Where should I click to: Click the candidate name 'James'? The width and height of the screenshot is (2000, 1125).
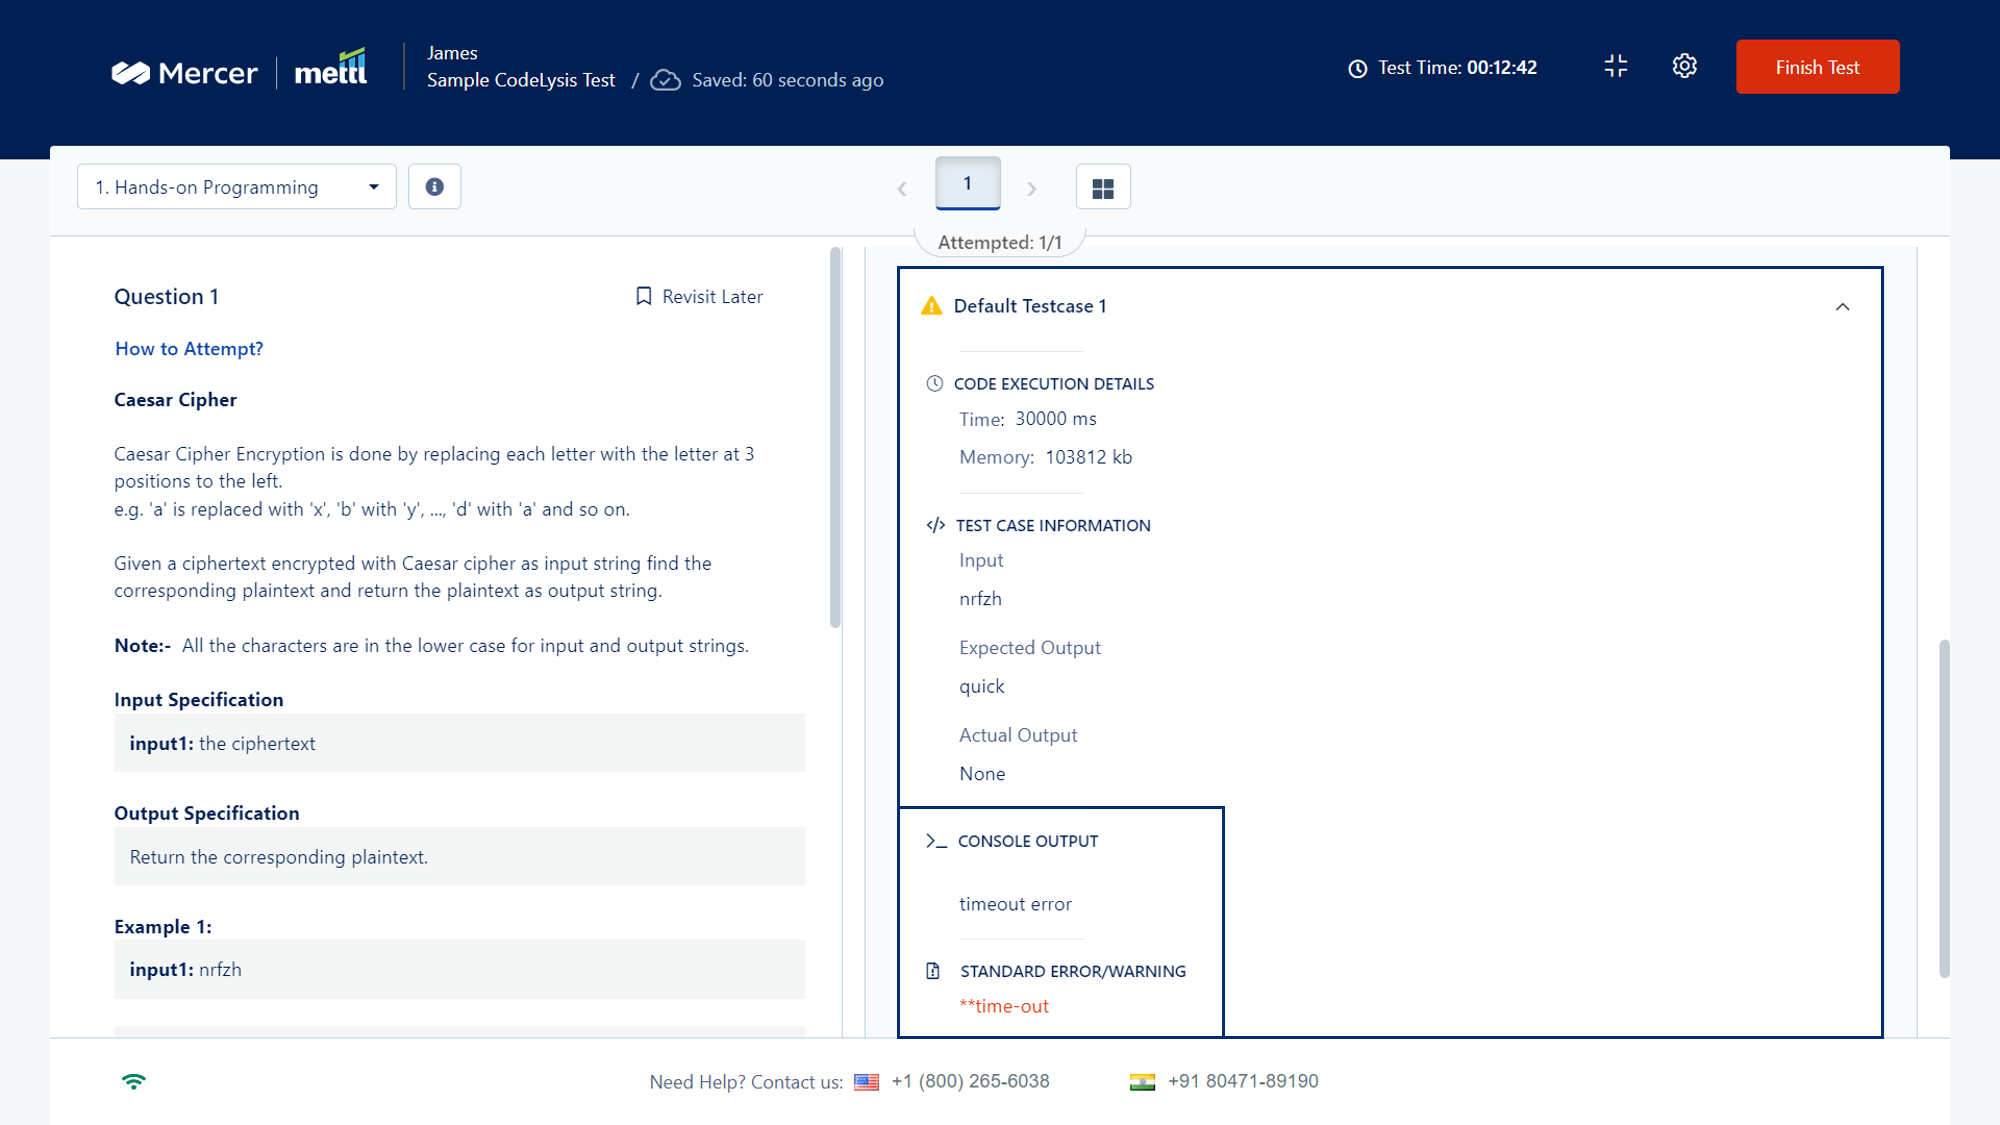pyautogui.click(x=452, y=53)
